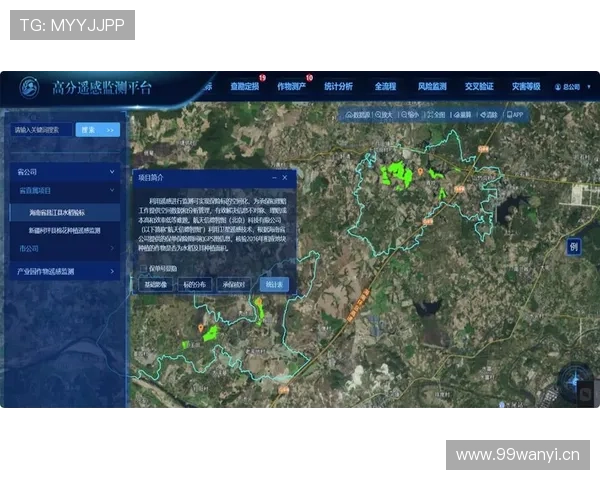This screenshot has height=480, width=600.
Task: Collapse the 省直属项目 subsection
Action: pos(65,190)
